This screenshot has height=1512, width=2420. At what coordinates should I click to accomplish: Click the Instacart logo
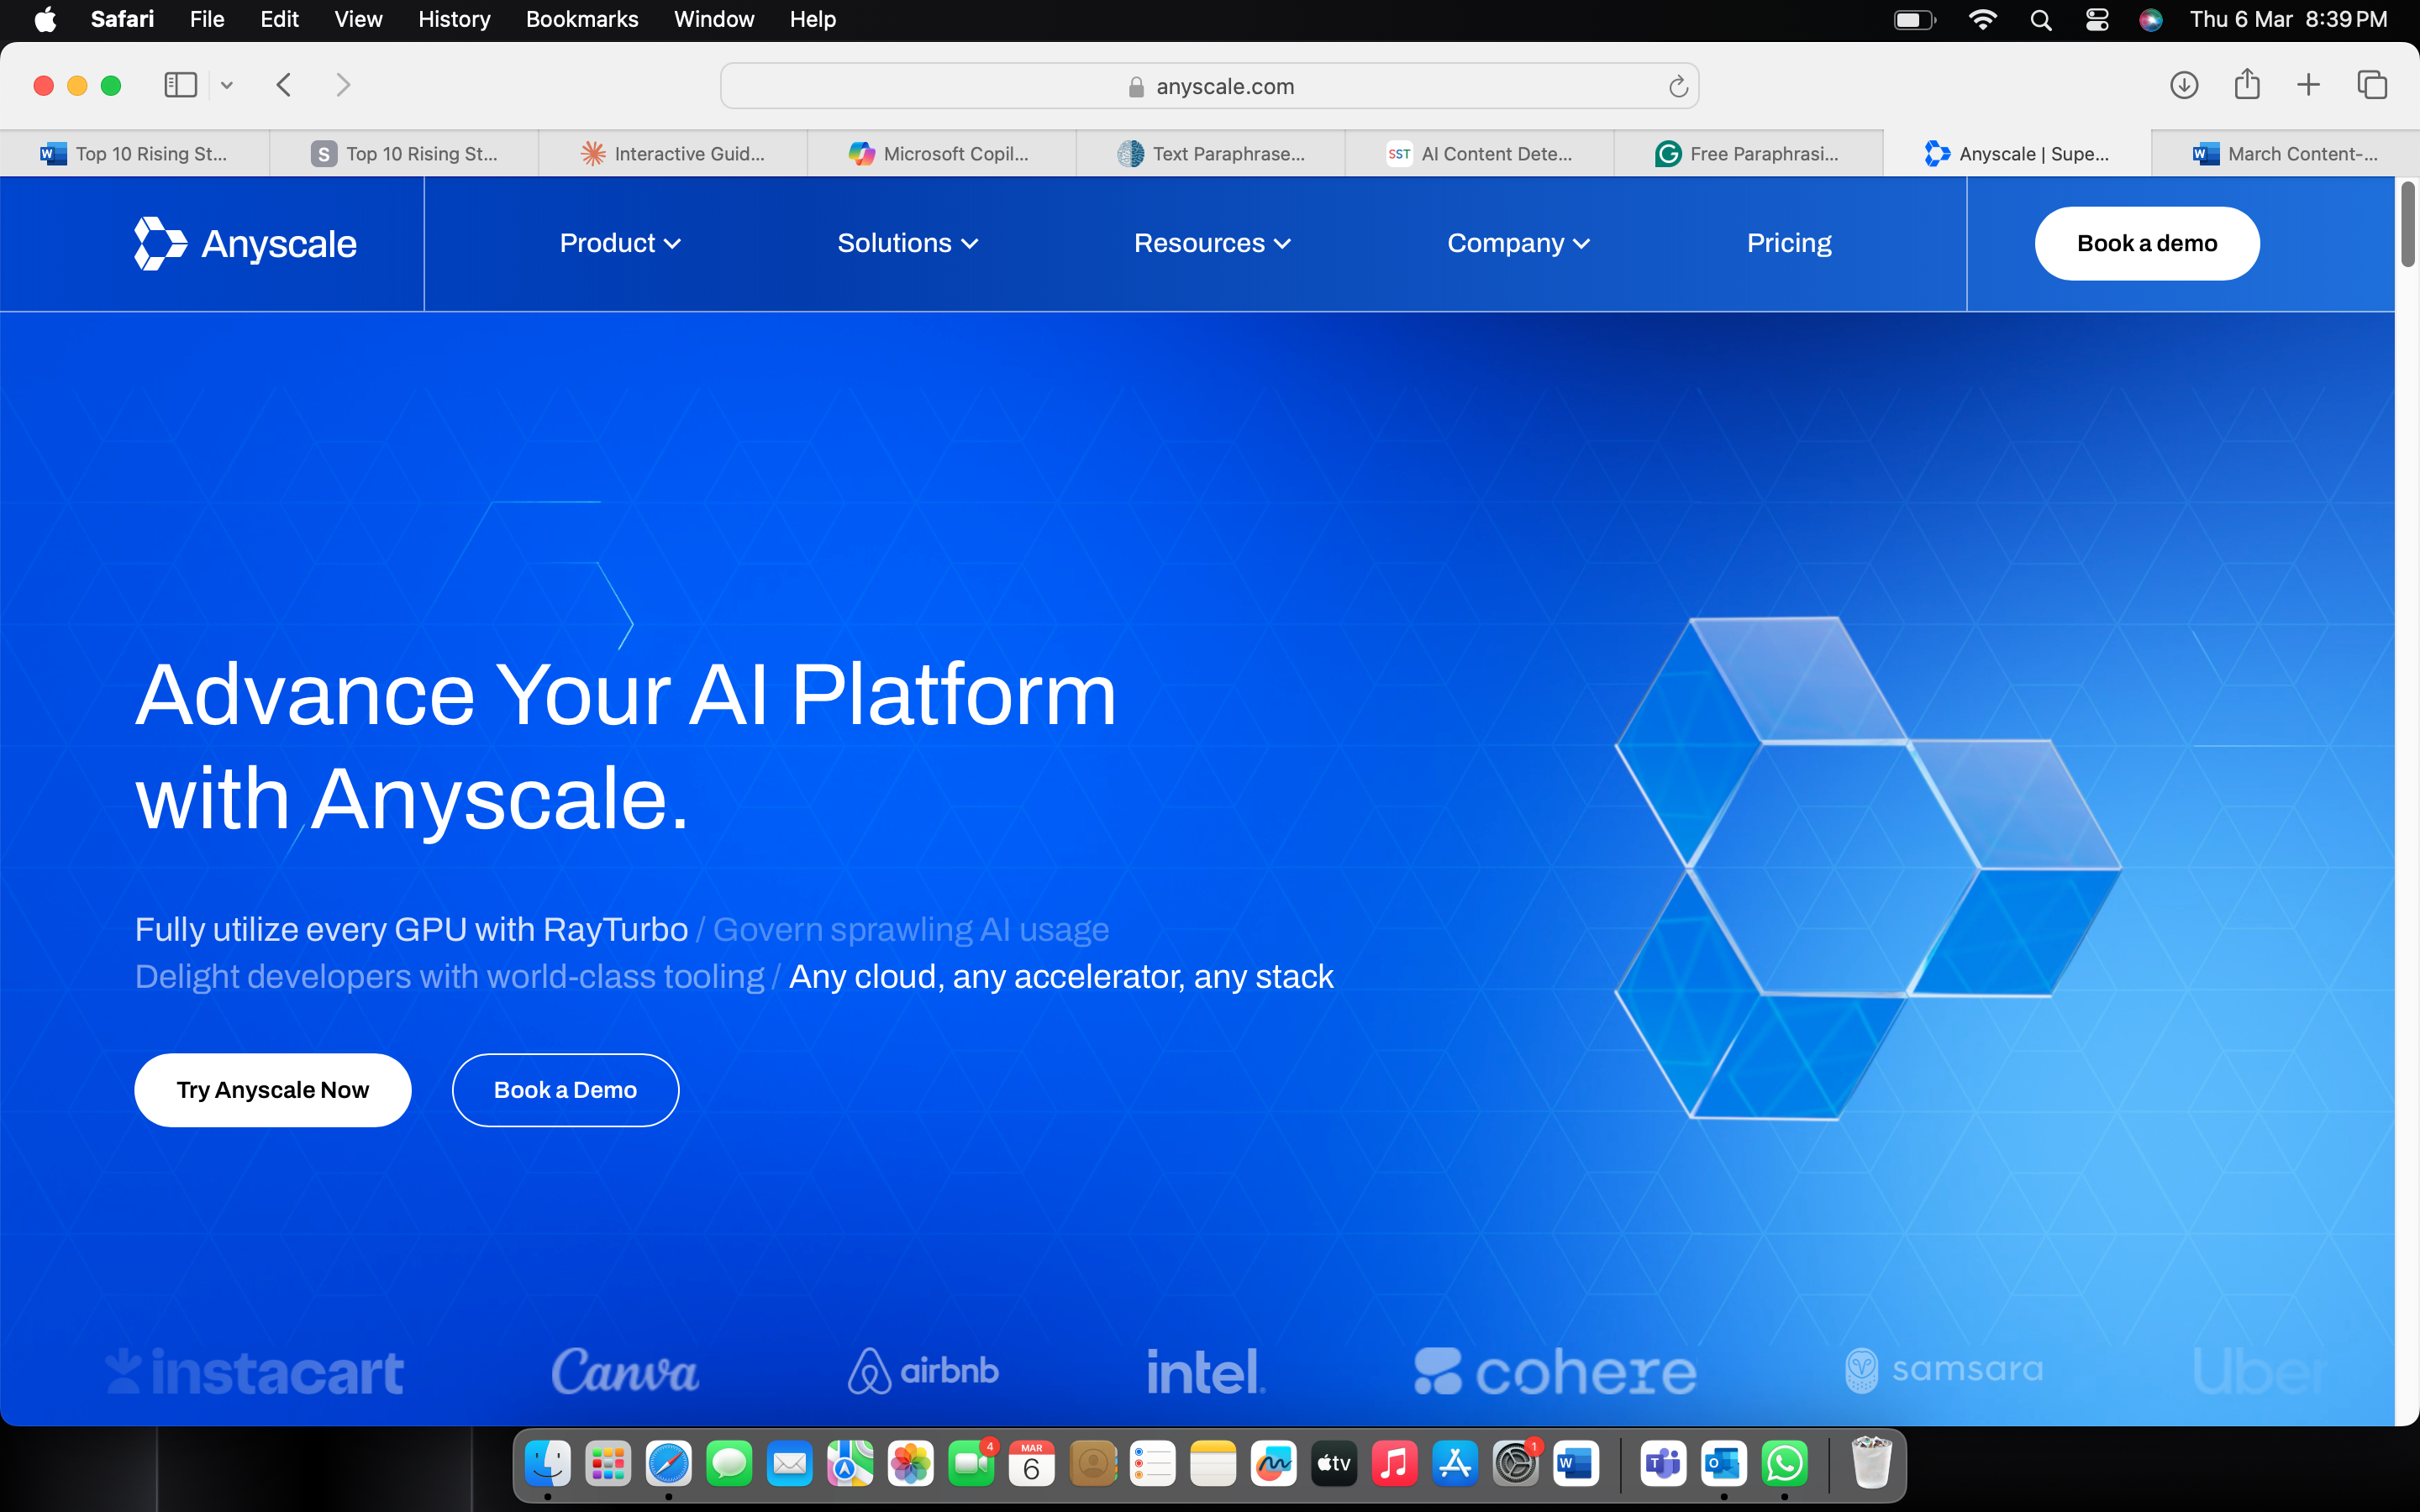(x=255, y=1372)
